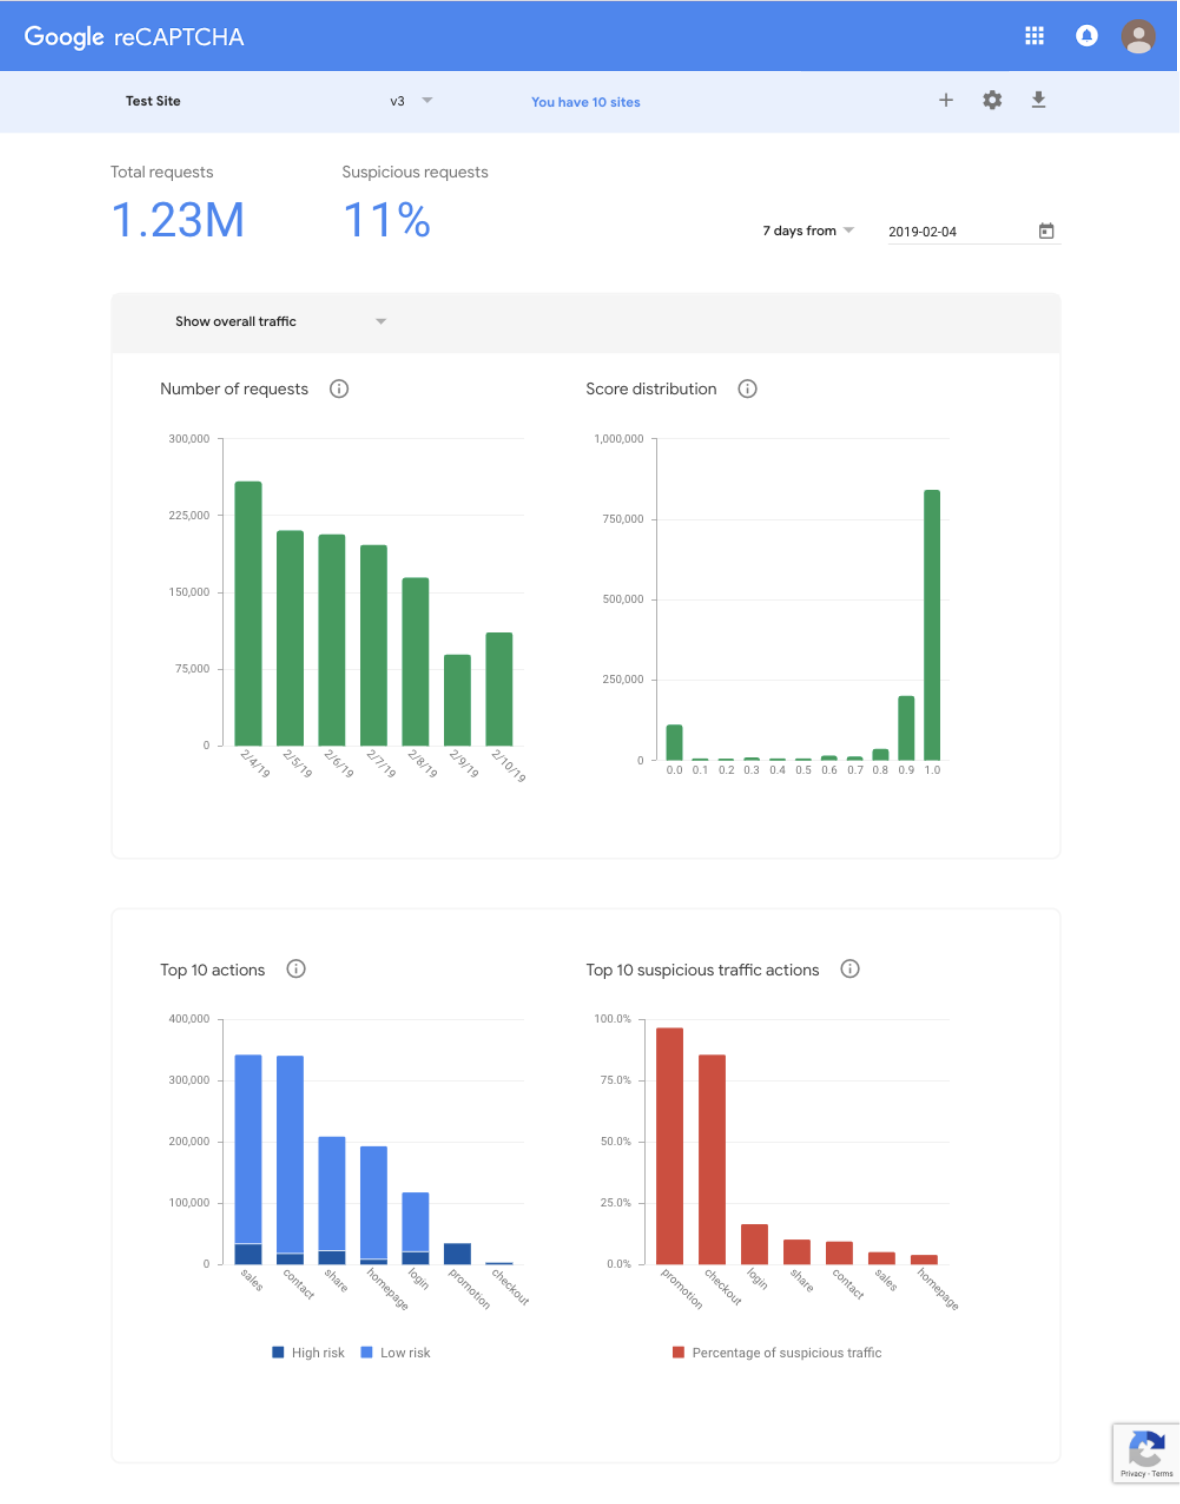Show info for Top 10 actions
Viewport: 1180px width, 1504px height.
pyautogui.click(x=296, y=969)
